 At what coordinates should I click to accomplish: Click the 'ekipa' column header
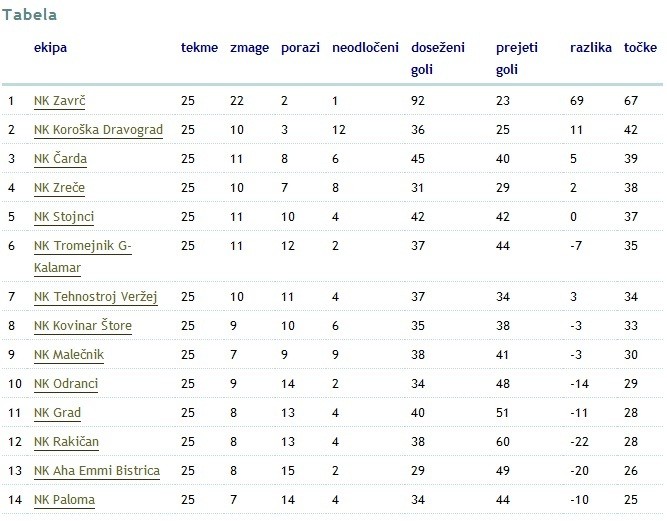(51, 47)
